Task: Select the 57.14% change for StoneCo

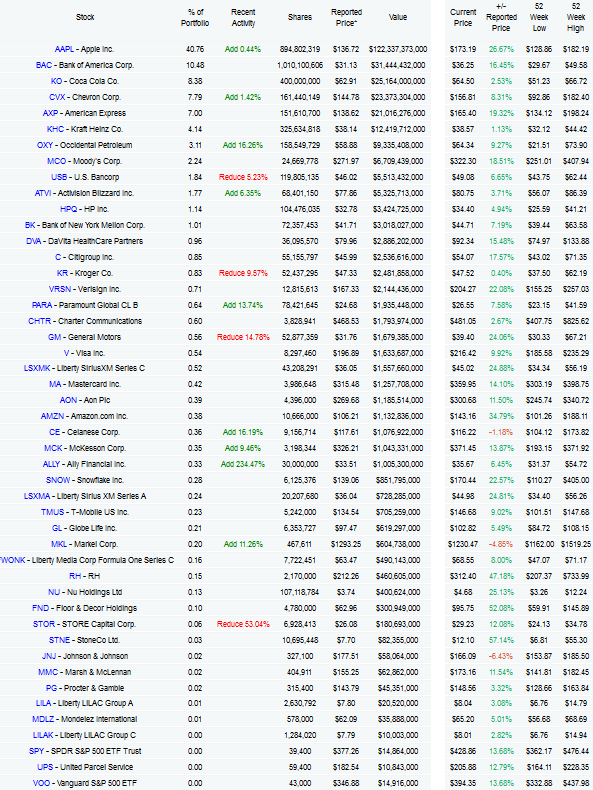Action: point(501,640)
